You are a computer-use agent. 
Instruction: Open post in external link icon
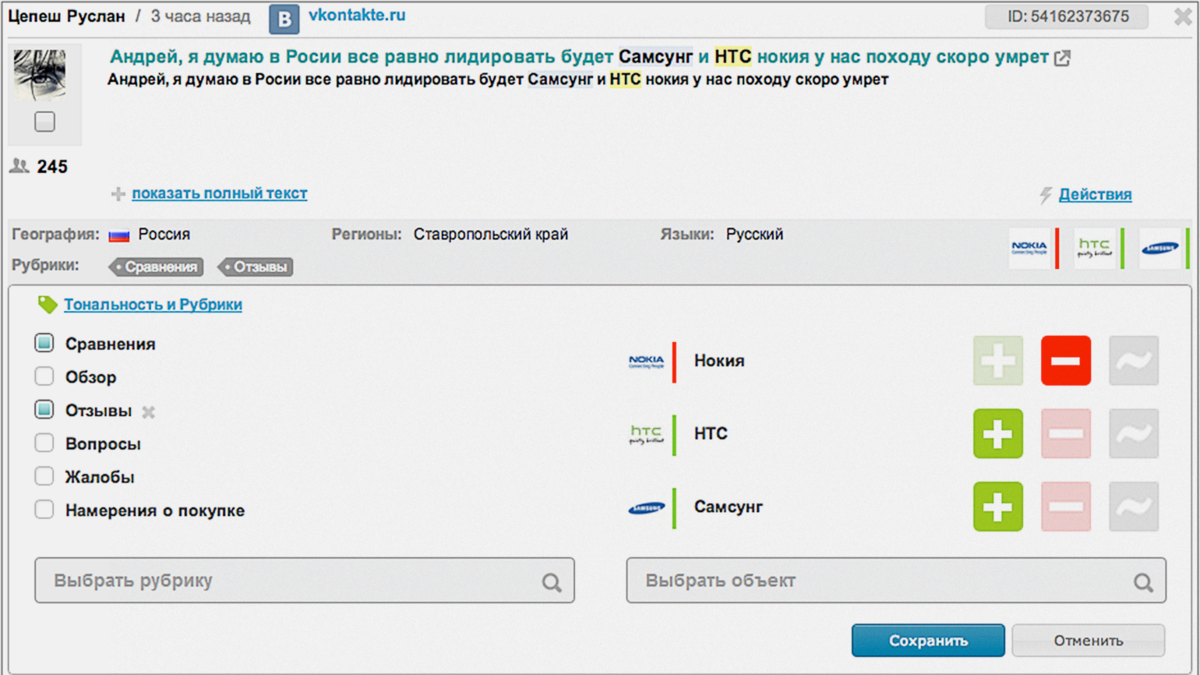point(1063,59)
